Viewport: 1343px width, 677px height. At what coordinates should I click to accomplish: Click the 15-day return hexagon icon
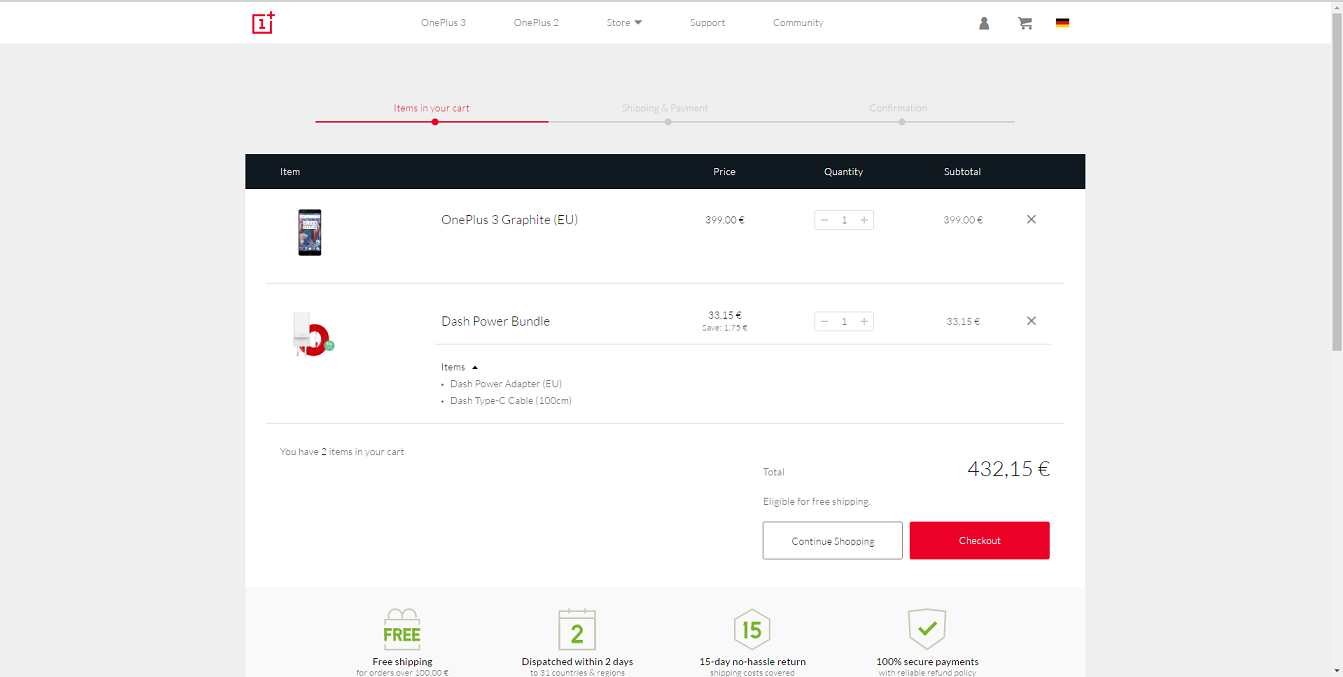tap(752, 629)
